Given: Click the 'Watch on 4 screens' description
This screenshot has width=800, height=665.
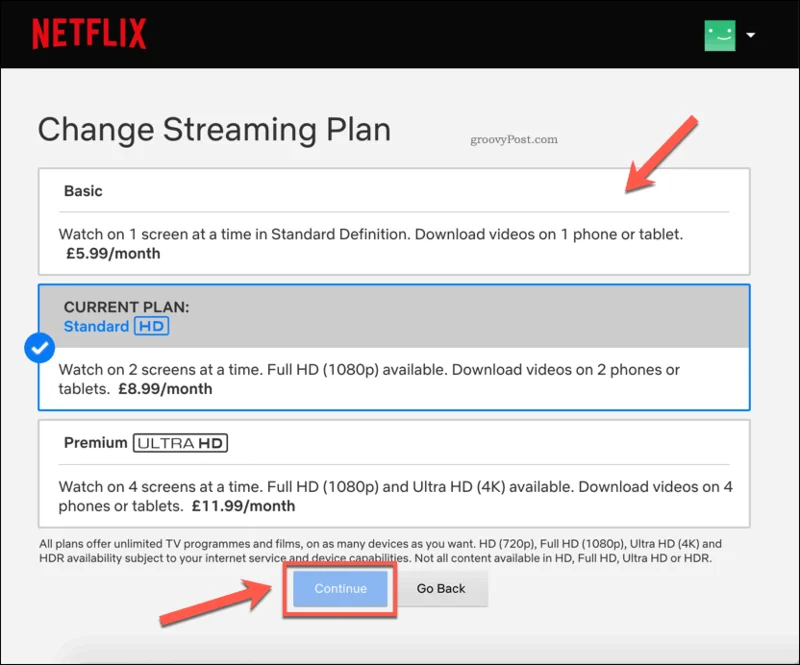Looking at the screenshot, I should (x=395, y=496).
